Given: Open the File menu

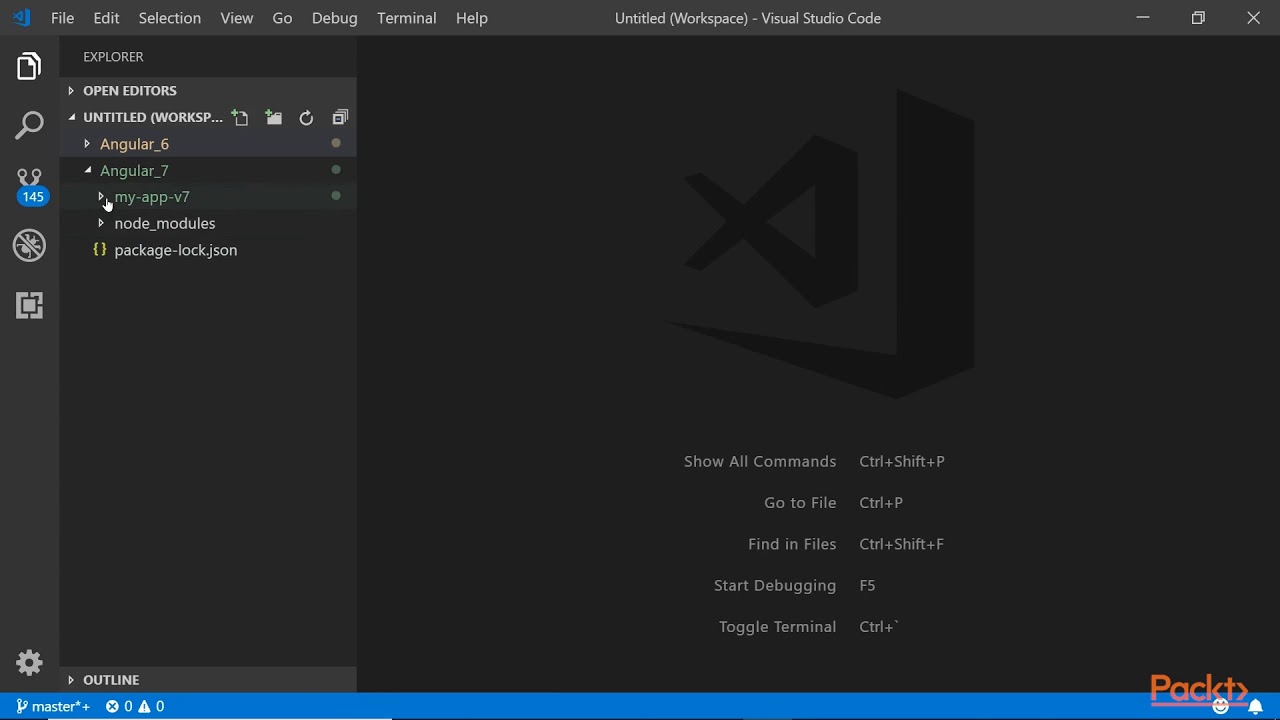Looking at the screenshot, I should tap(62, 18).
